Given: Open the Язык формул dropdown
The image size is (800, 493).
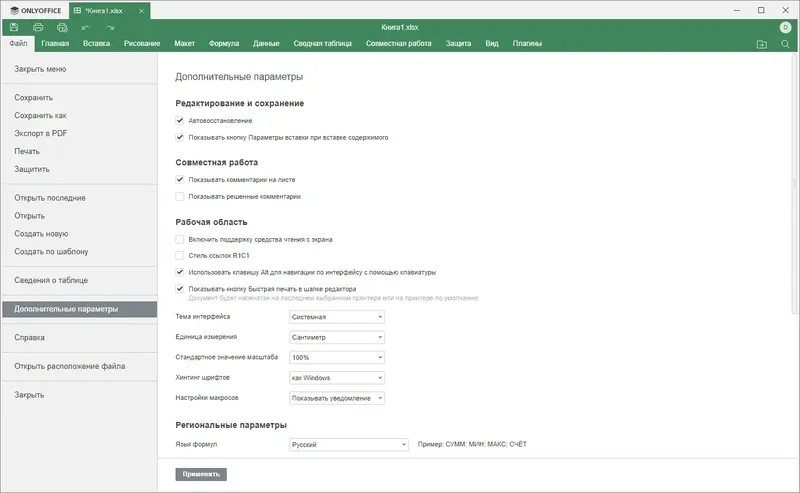Looking at the screenshot, I should (x=349, y=445).
